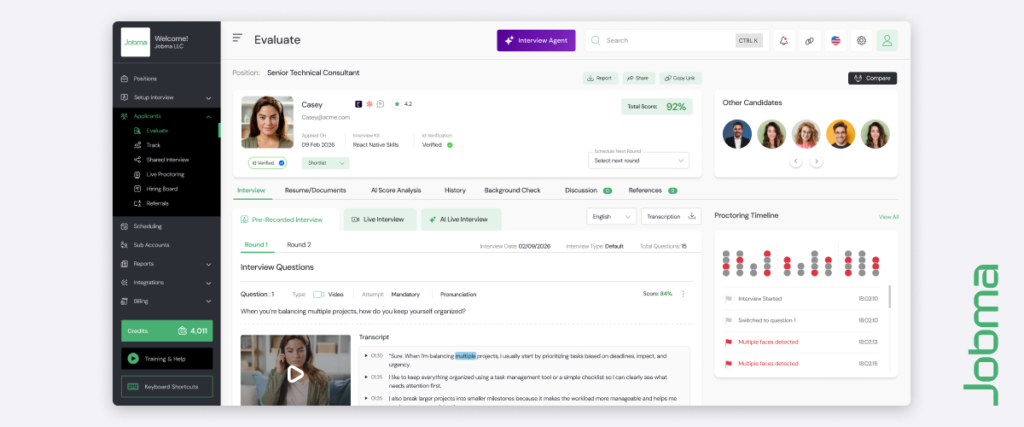Select the Round 2 tab
This screenshot has width=1024, height=427.
click(299, 245)
